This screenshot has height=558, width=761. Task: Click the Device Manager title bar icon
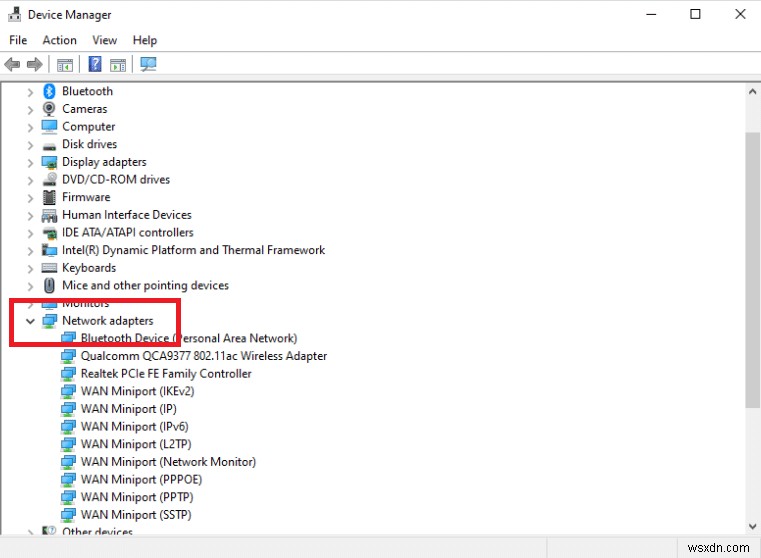15,15
